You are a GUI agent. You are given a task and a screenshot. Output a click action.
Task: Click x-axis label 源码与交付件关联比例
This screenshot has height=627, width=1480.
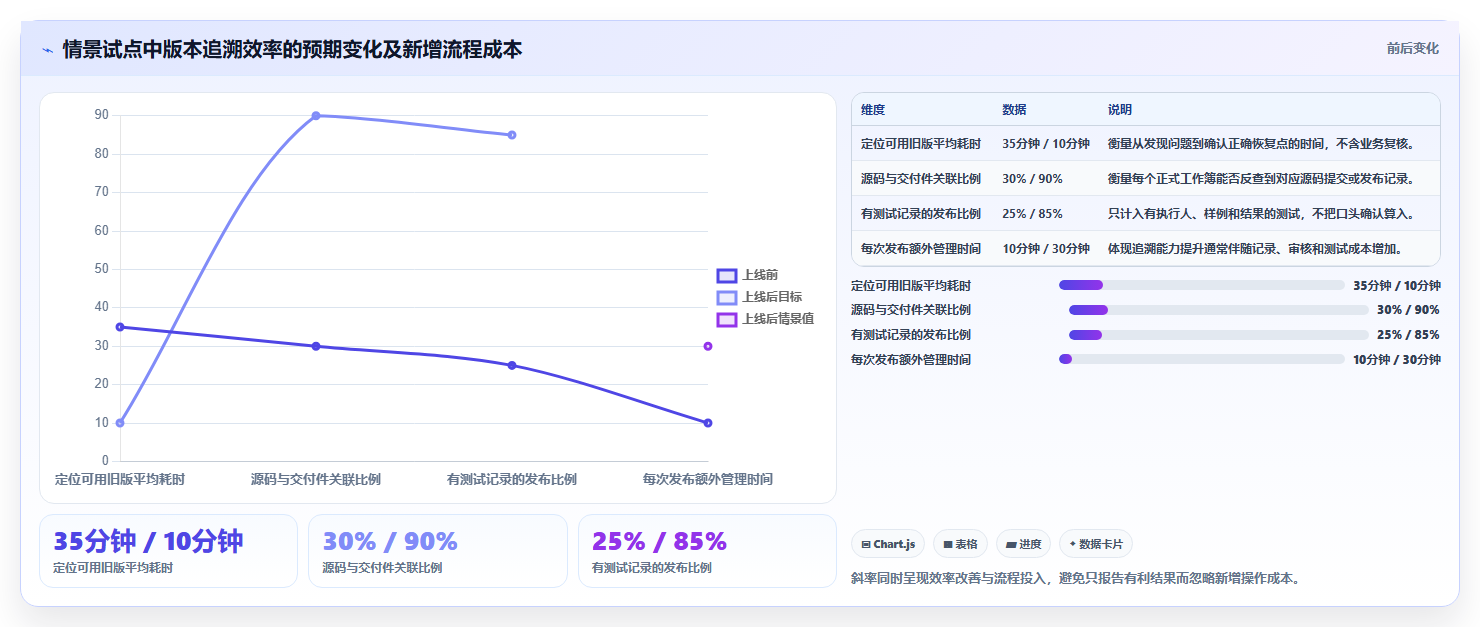point(316,479)
